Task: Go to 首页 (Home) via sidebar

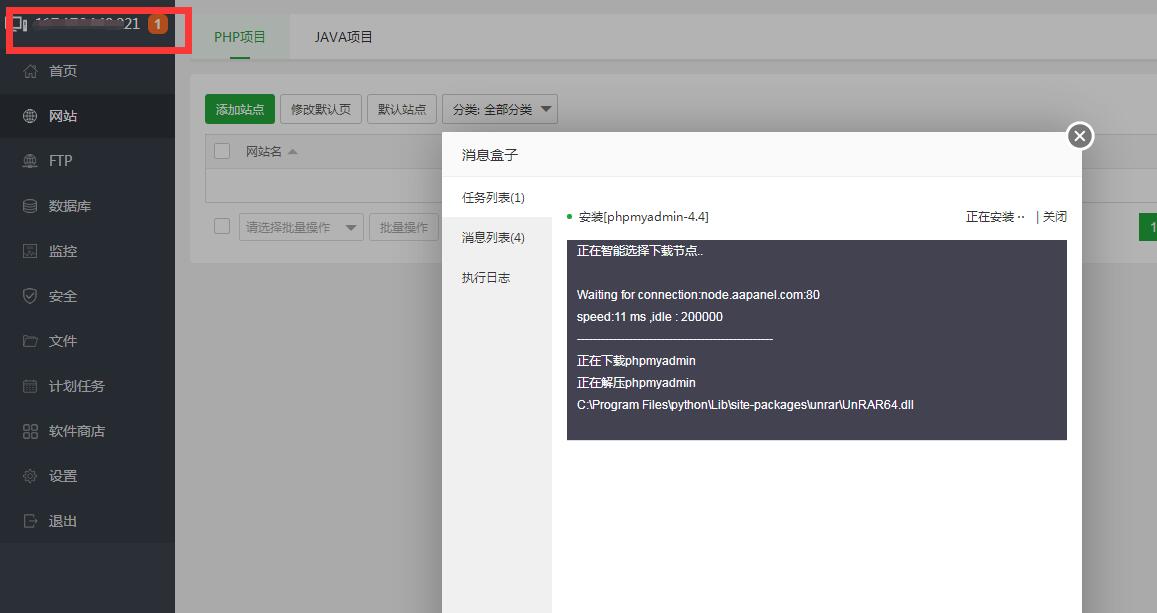Action: 62,70
